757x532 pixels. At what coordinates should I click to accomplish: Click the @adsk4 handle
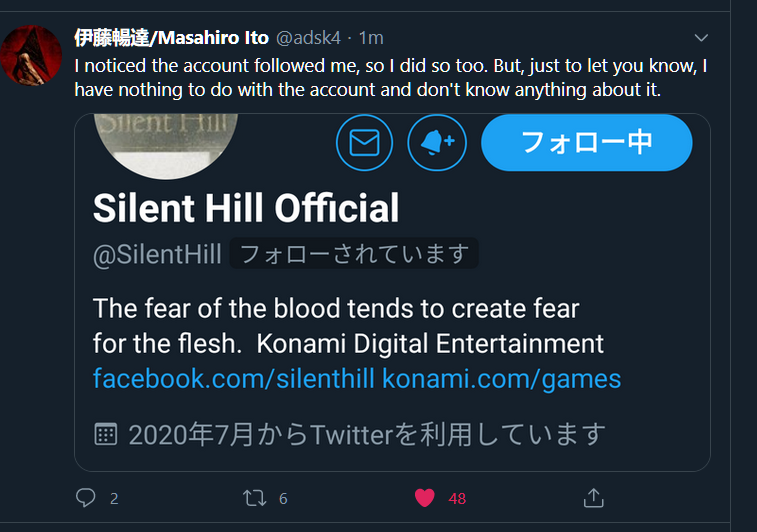308,38
